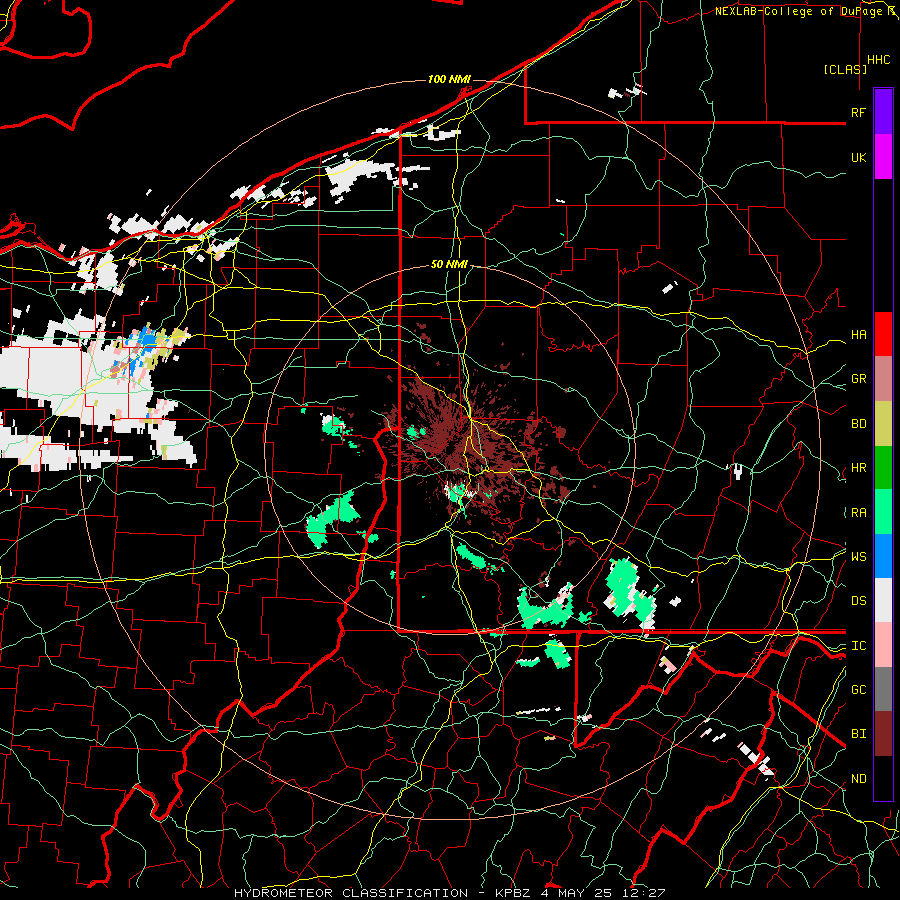Screen dimensions: 900x900
Task: Click the "RF" legend label
Action: pyautogui.click(x=858, y=112)
